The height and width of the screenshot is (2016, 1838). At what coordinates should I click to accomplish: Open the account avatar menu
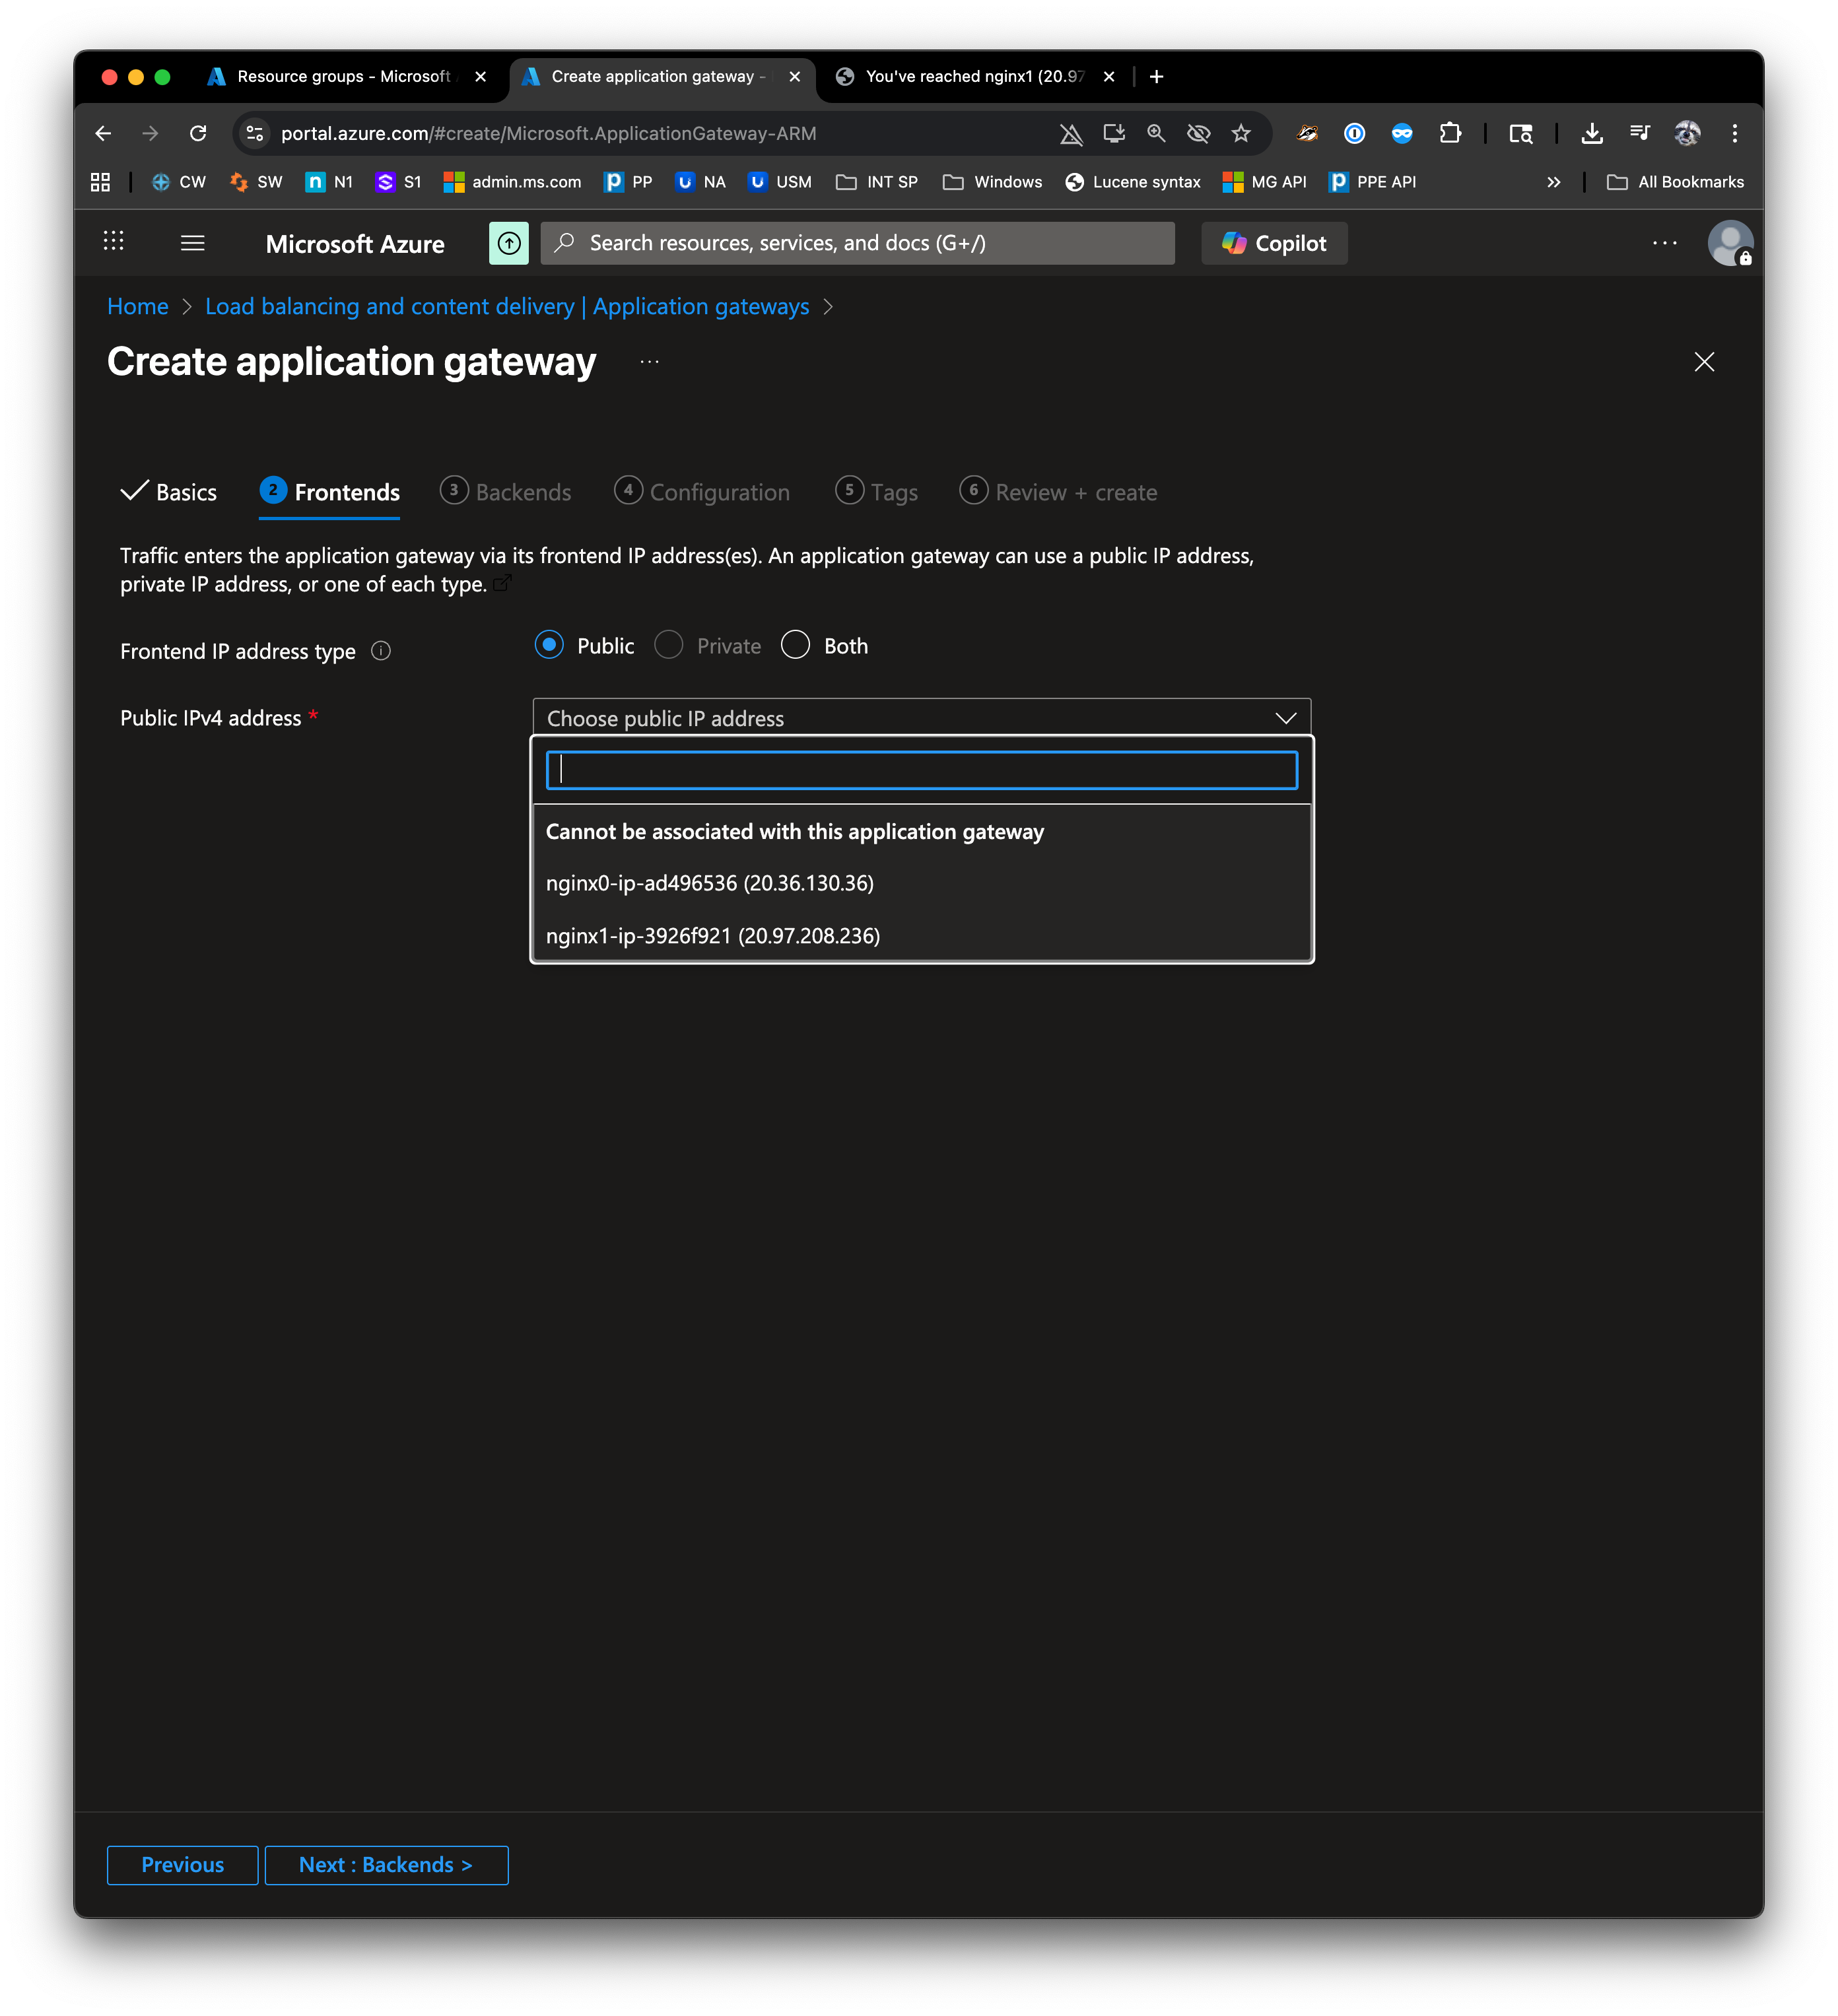(1729, 243)
